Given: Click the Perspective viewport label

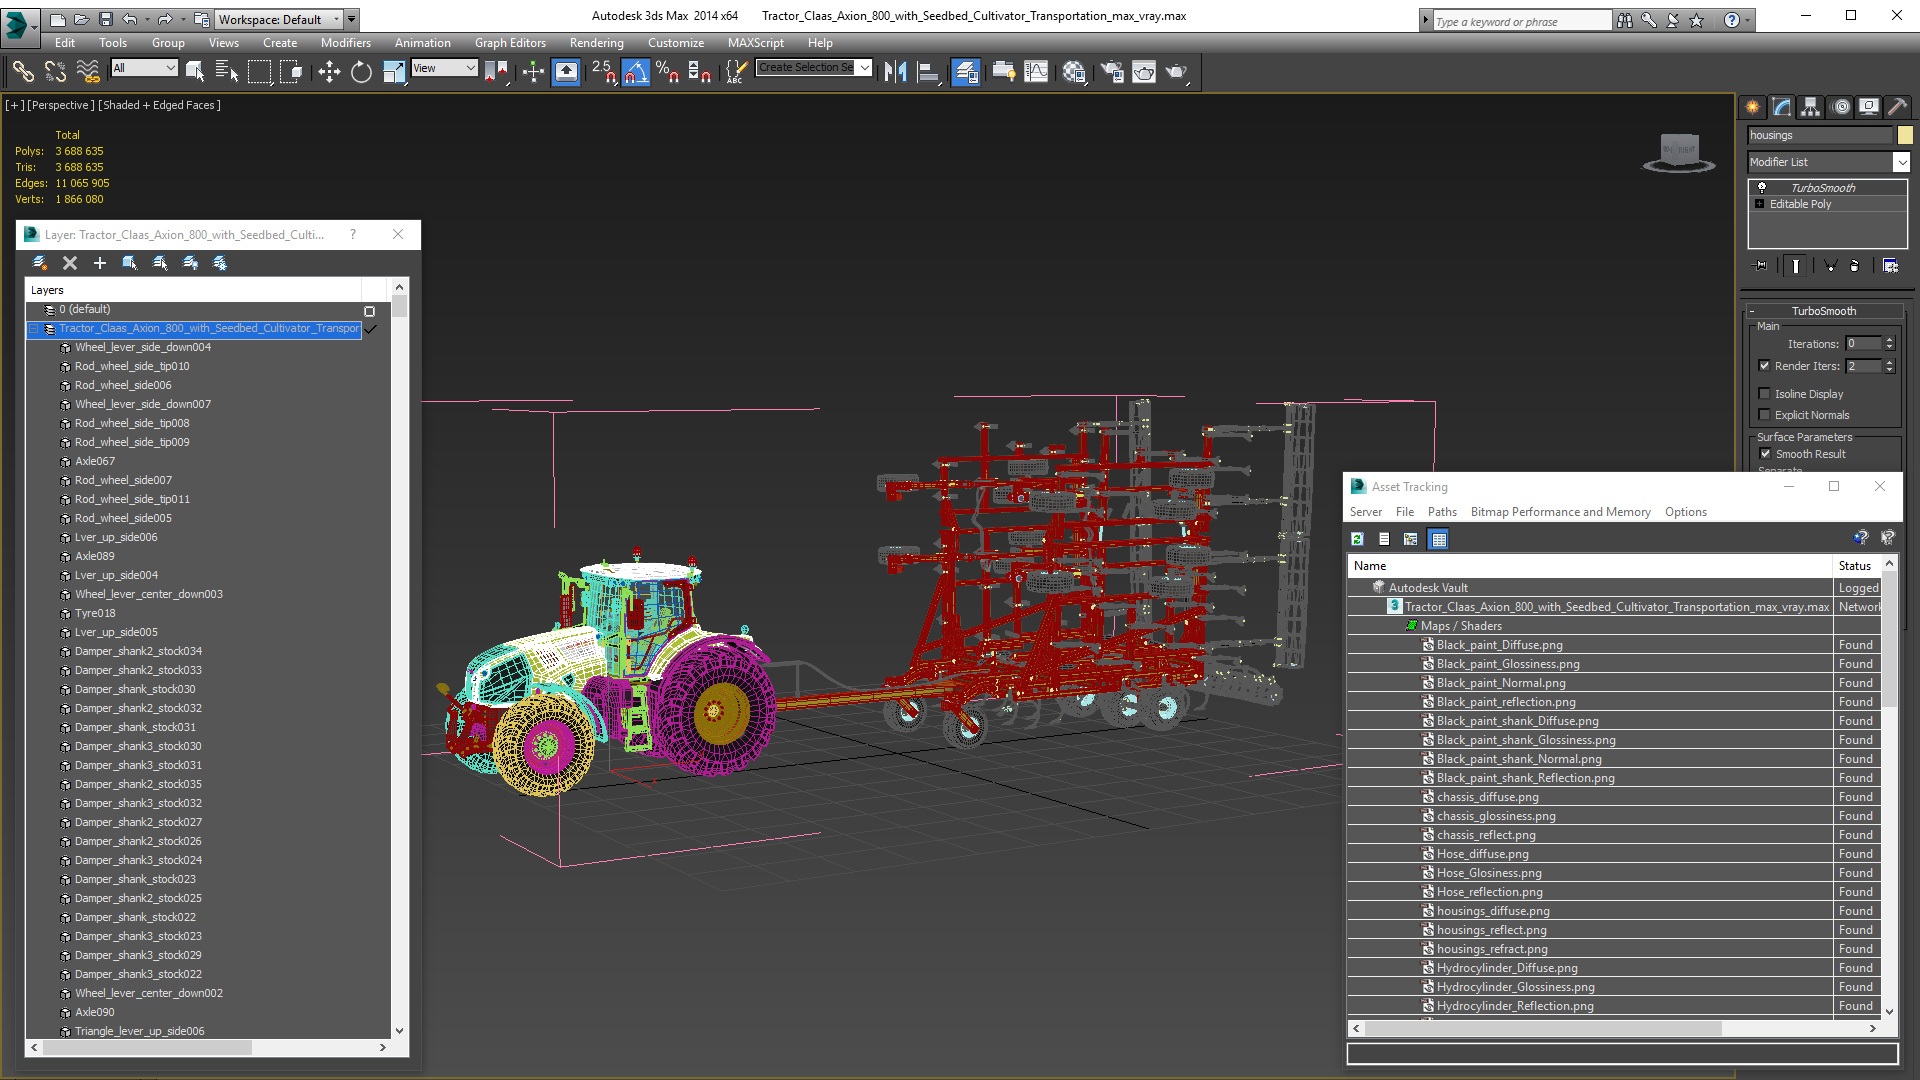Looking at the screenshot, I should (x=61, y=105).
